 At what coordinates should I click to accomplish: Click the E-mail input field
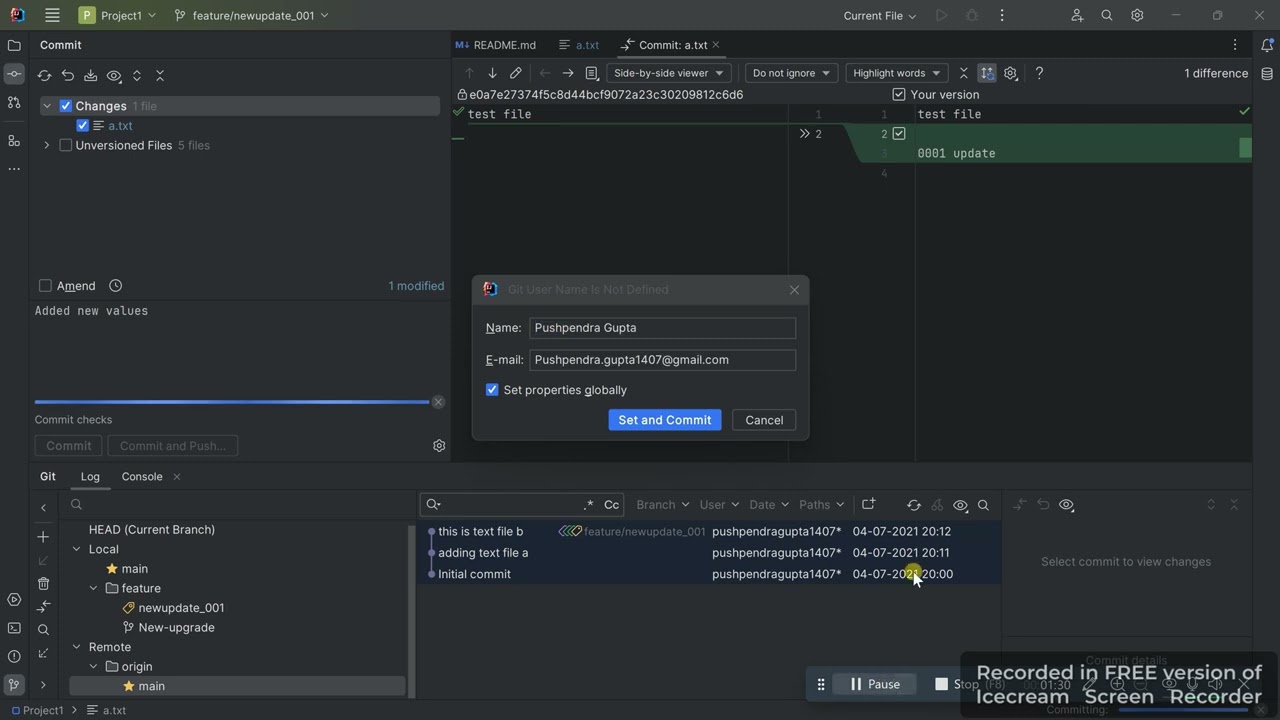[x=662, y=360]
